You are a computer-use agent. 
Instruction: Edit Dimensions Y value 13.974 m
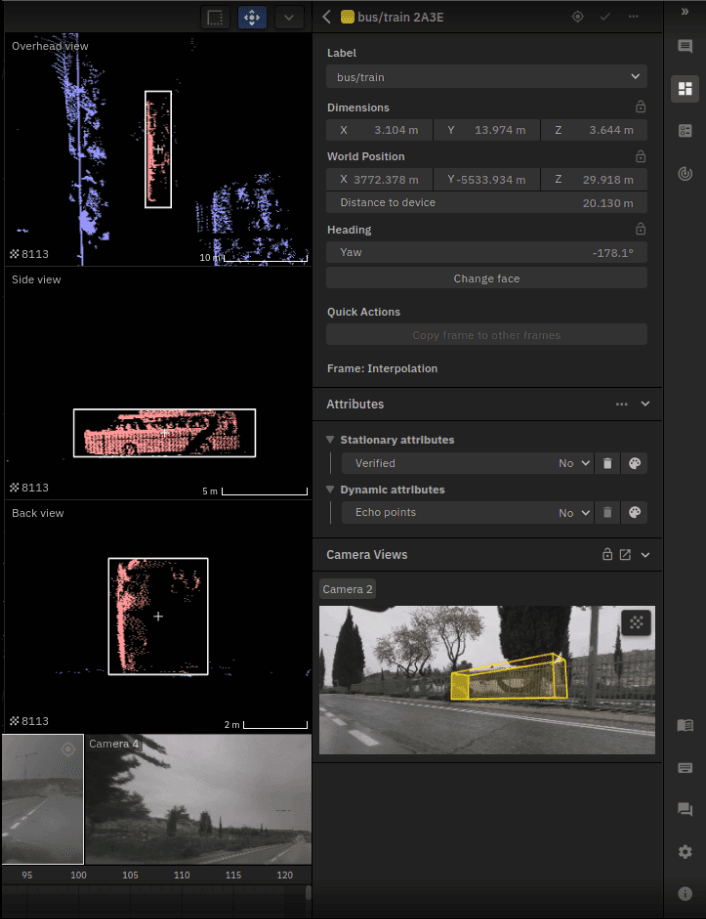point(487,130)
